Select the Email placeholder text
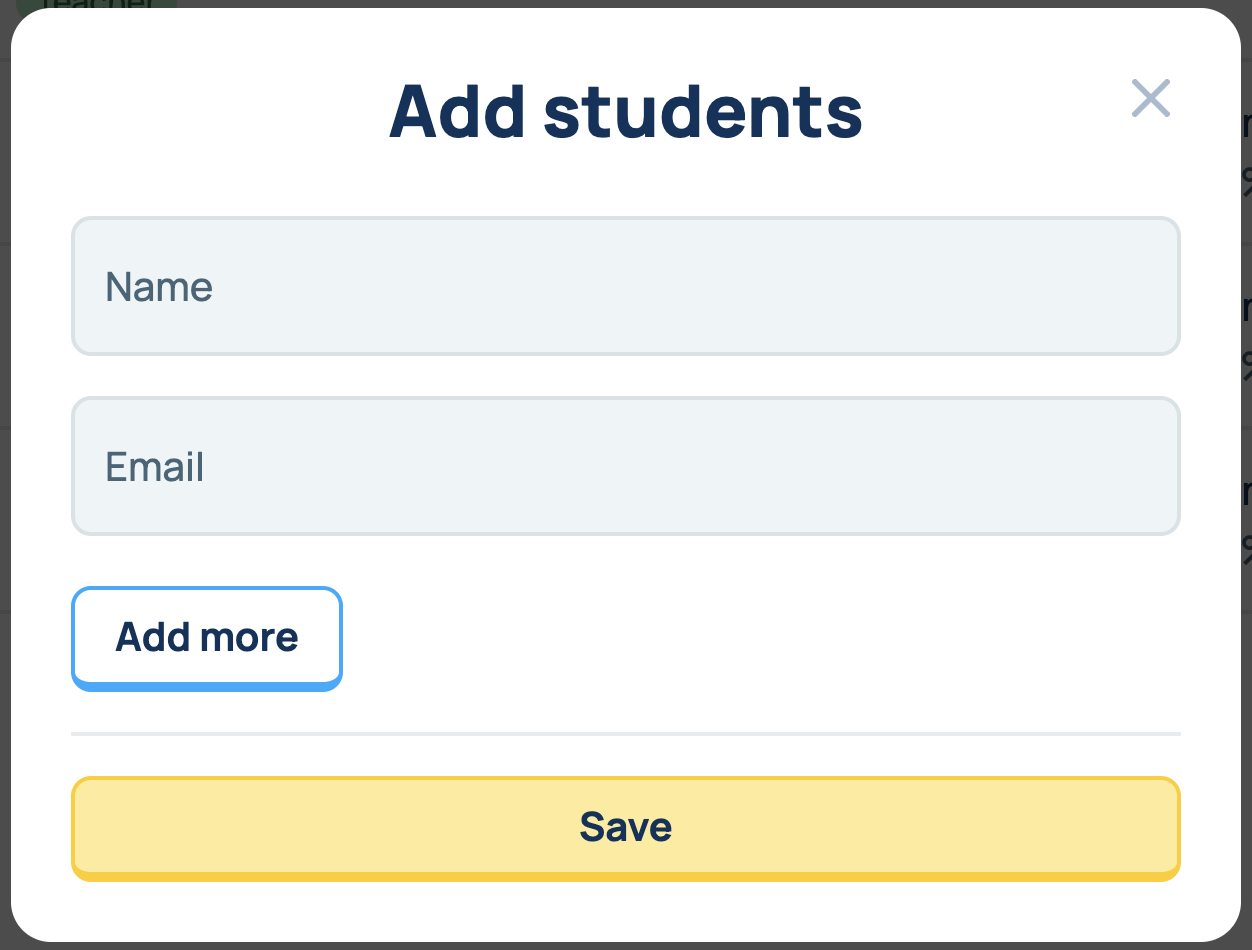 coord(155,467)
